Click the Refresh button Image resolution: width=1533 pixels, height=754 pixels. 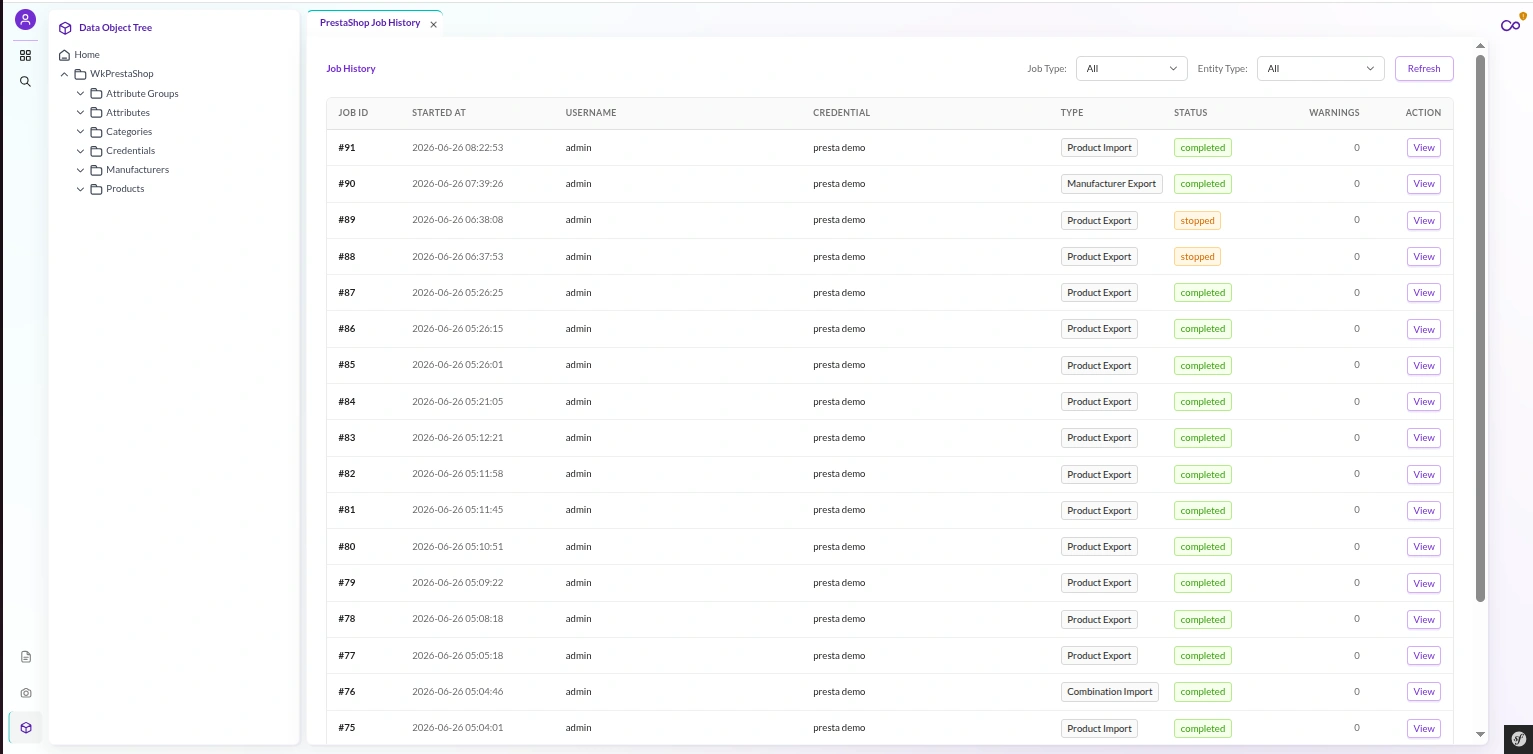pos(1424,69)
